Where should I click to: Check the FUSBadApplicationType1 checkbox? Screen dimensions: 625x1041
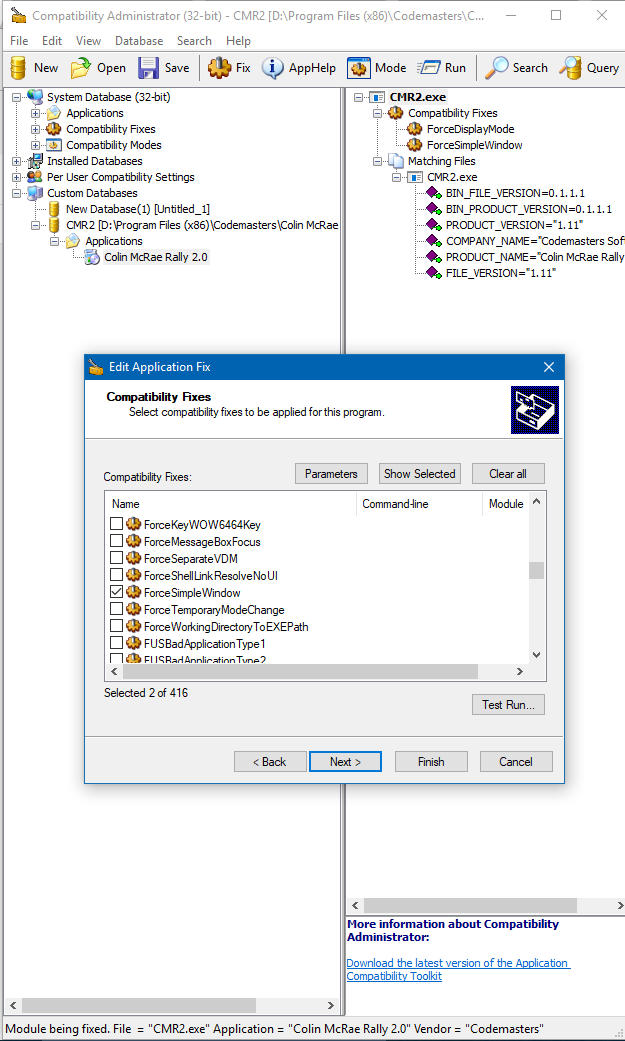116,643
